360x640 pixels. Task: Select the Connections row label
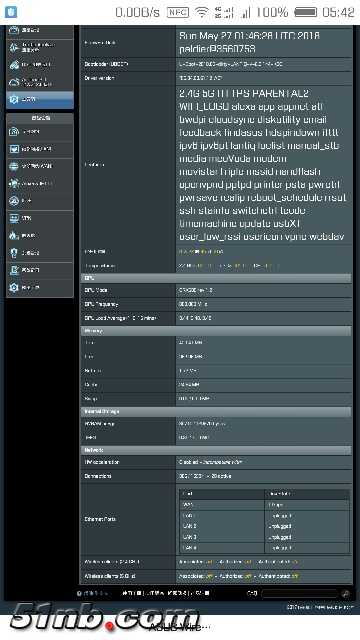98,476
